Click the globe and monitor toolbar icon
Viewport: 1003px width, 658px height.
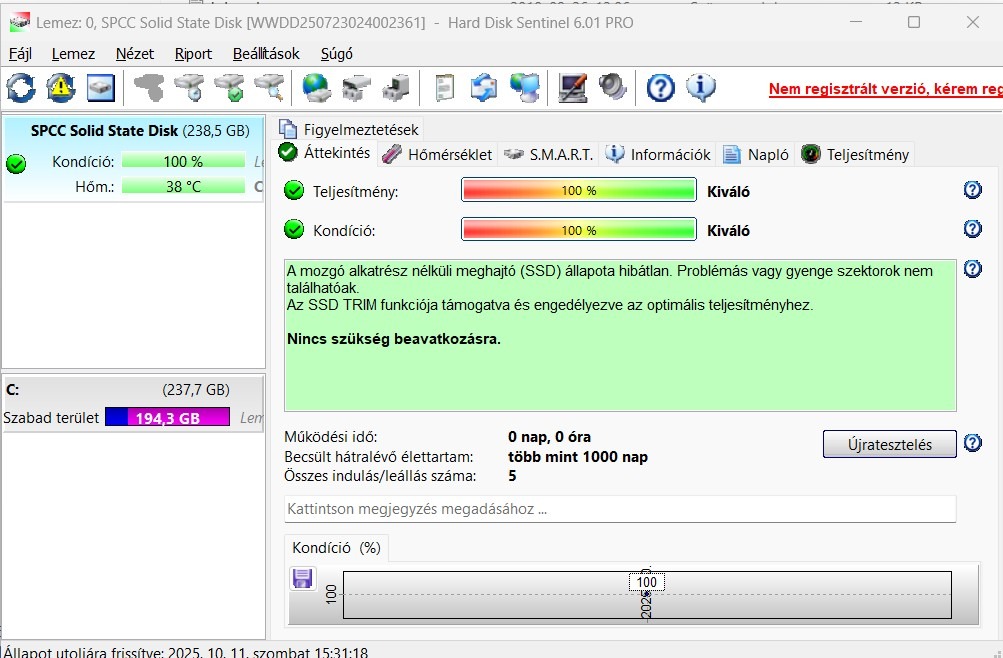point(525,88)
